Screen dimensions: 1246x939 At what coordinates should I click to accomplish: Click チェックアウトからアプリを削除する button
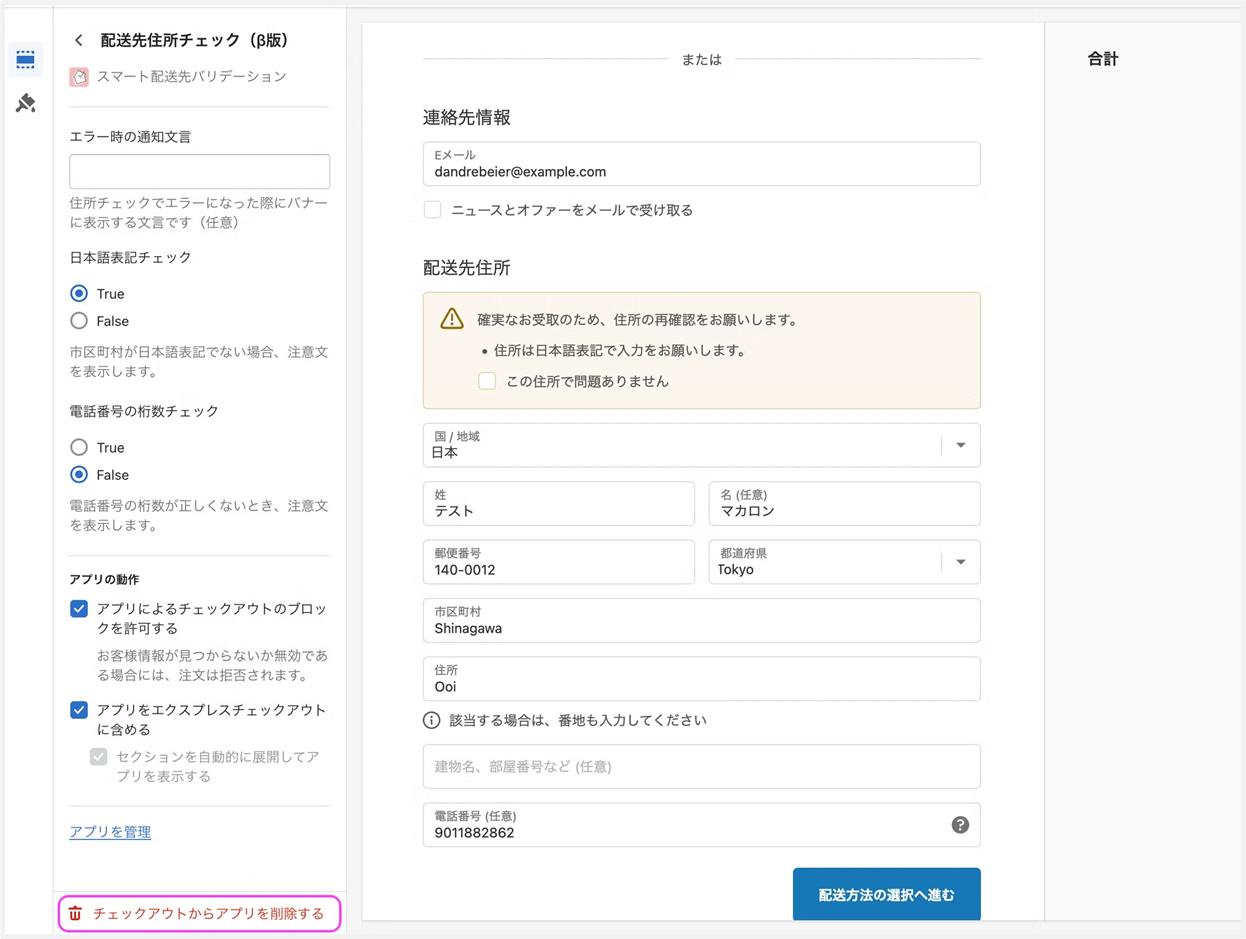coord(208,914)
